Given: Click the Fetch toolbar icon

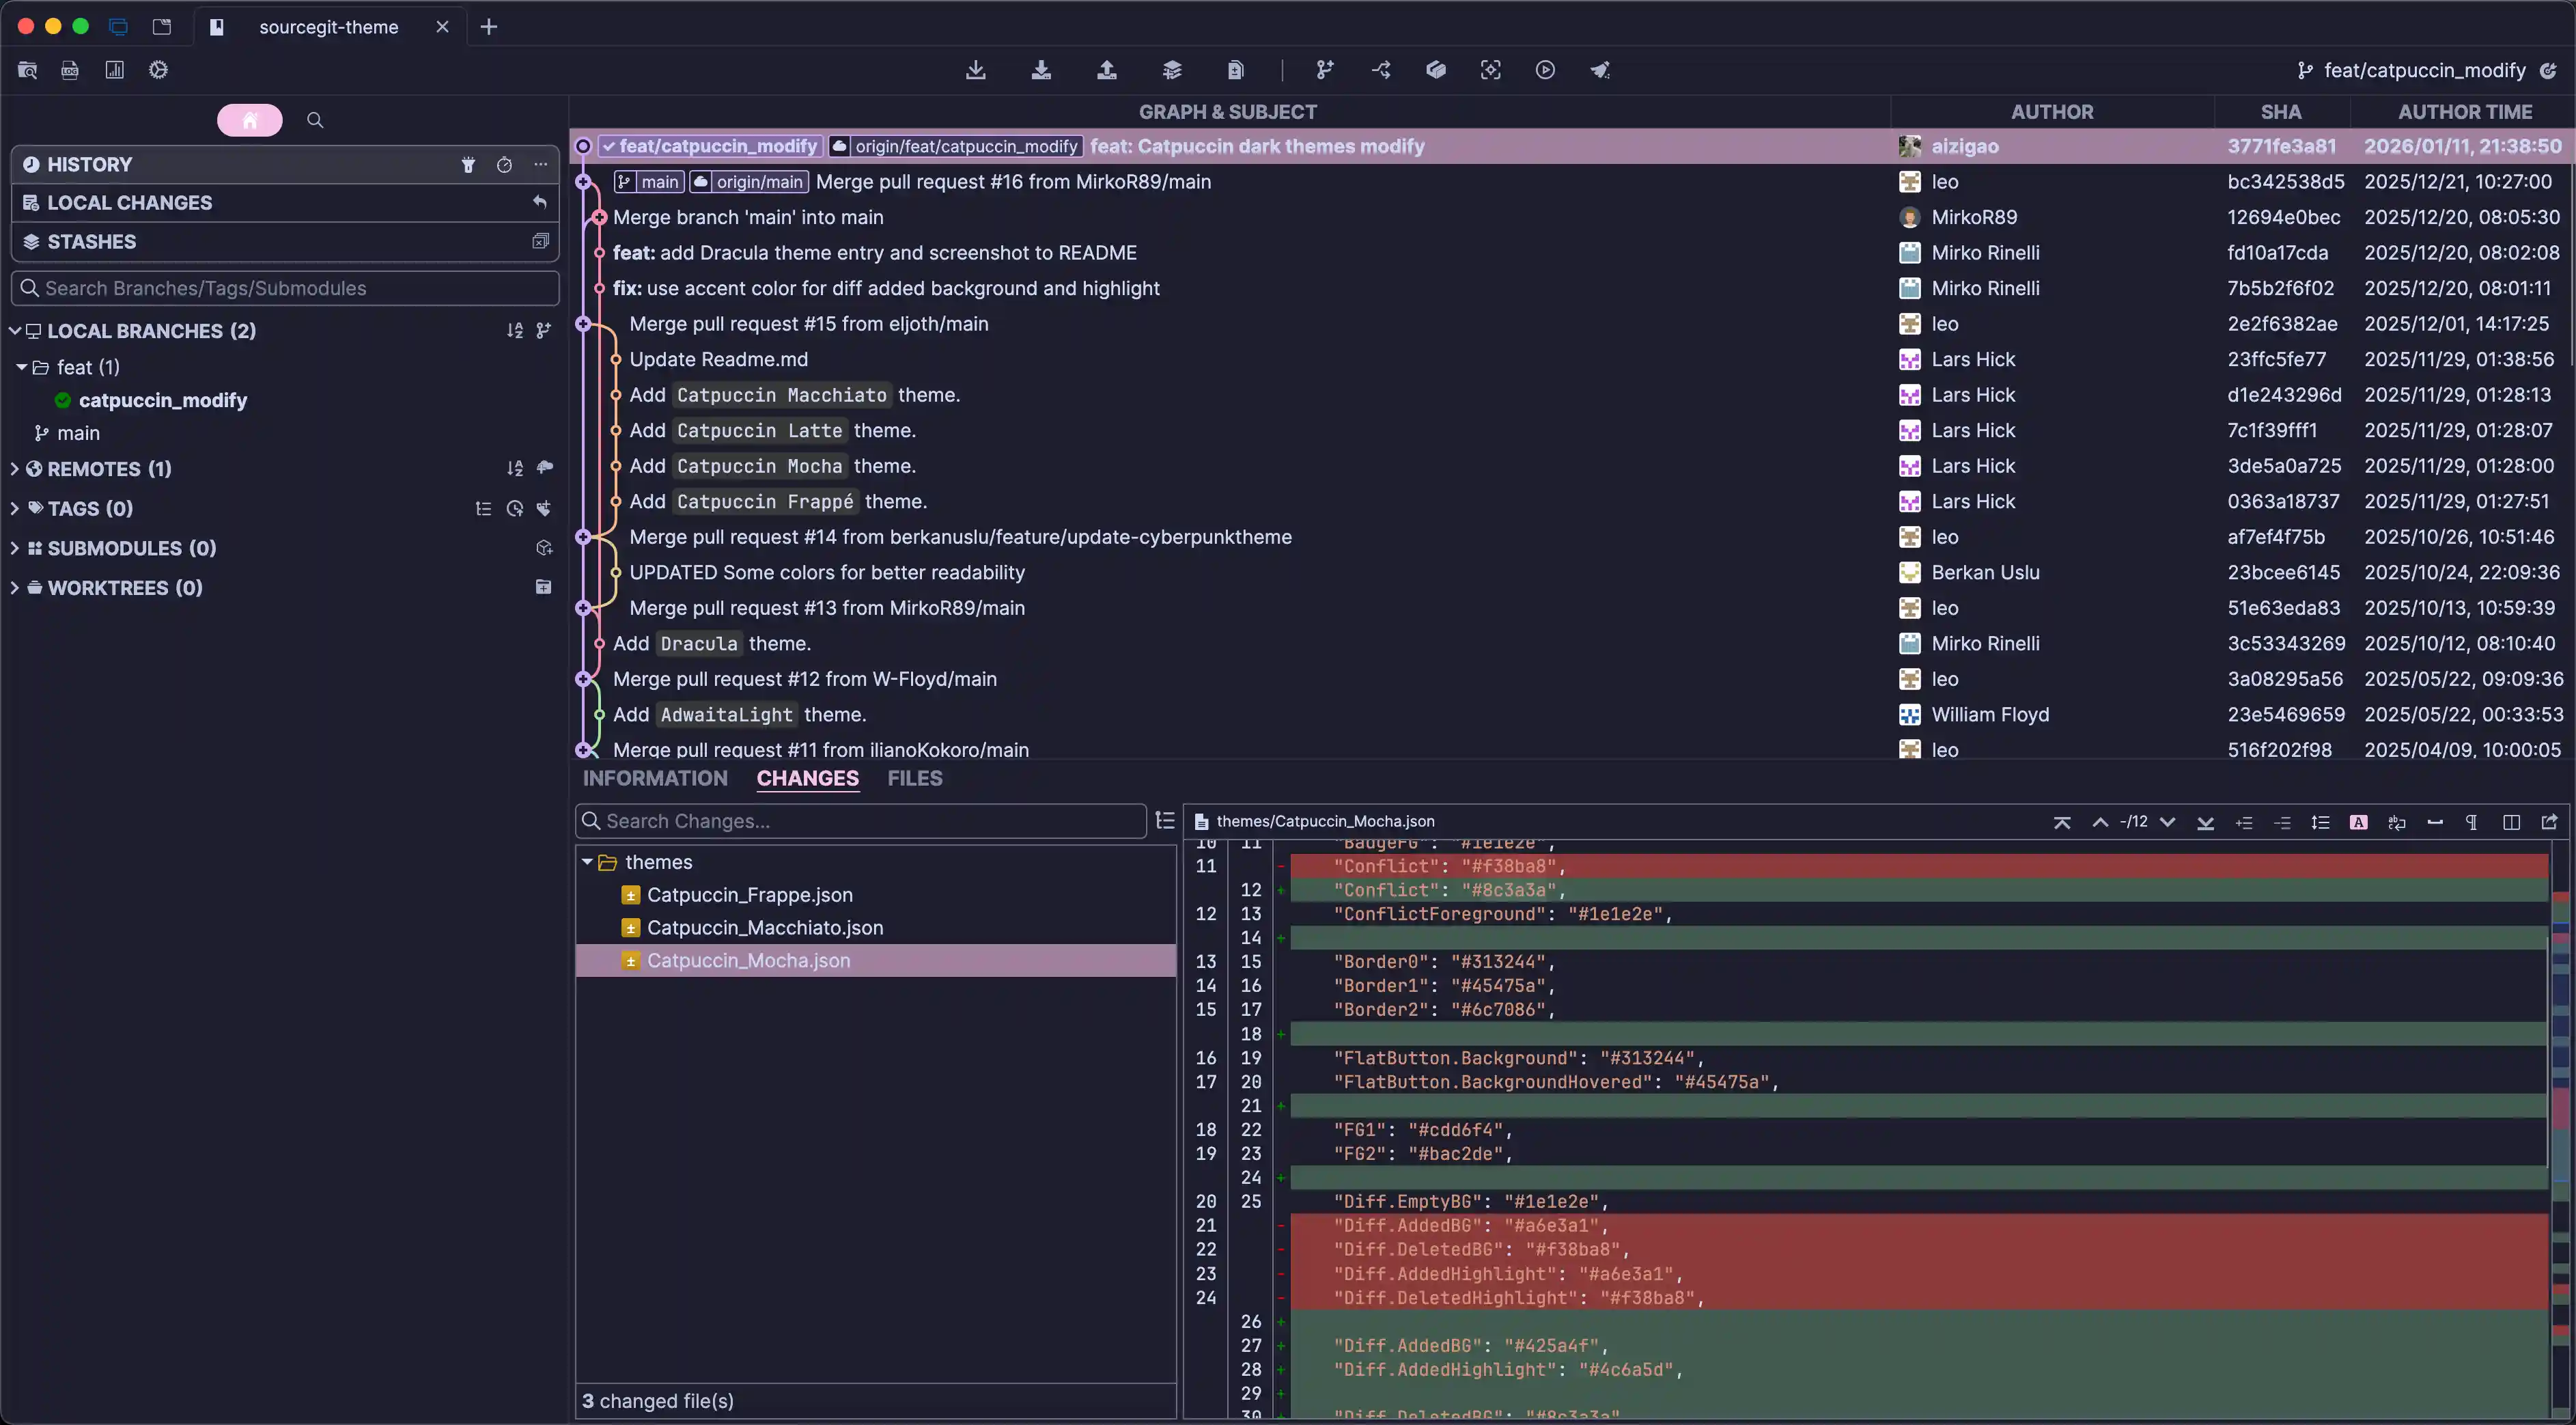Looking at the screenshot, I should point(975,70).
